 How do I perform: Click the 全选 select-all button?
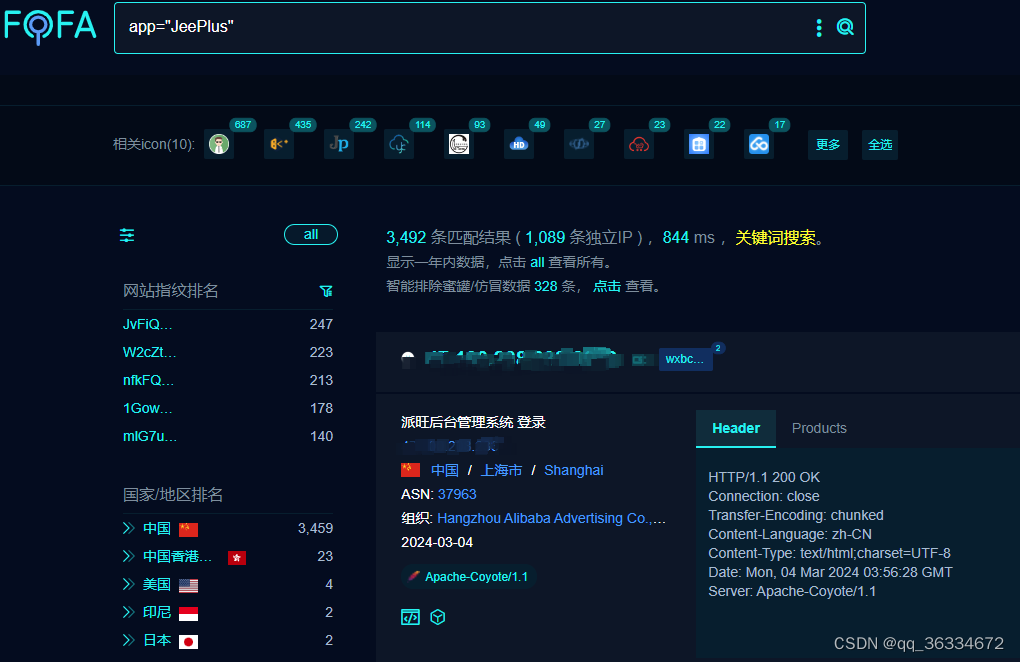(880, 144)
